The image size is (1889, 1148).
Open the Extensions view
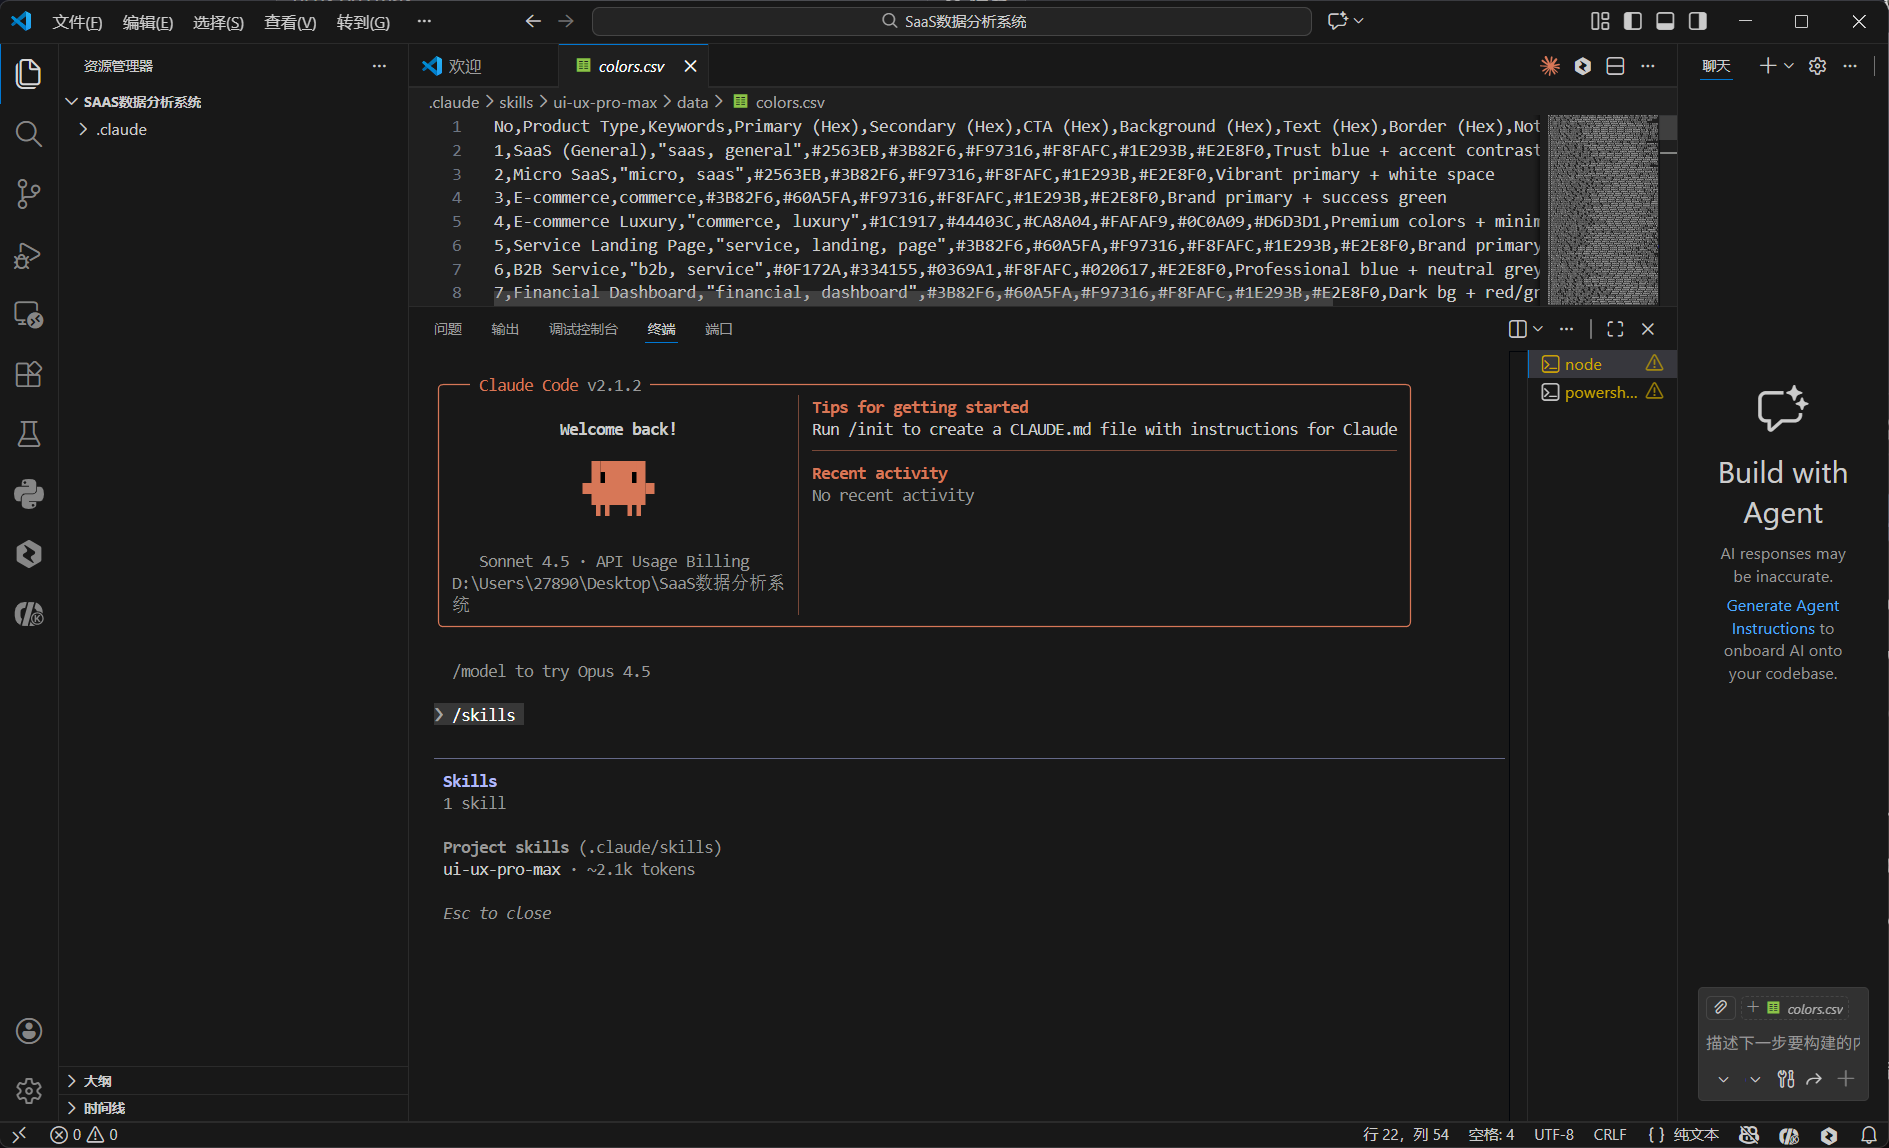pyautogui.click(x=29, y=375)
